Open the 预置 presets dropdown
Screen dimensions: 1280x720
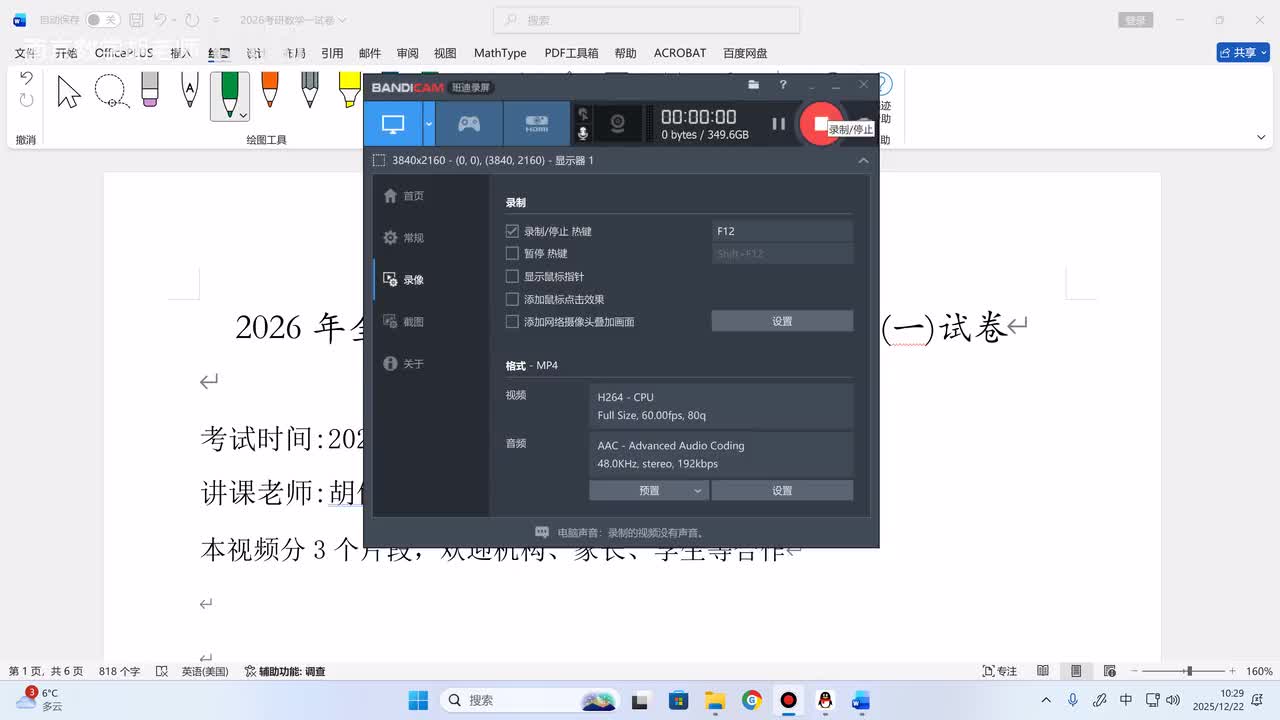(648, 490)
